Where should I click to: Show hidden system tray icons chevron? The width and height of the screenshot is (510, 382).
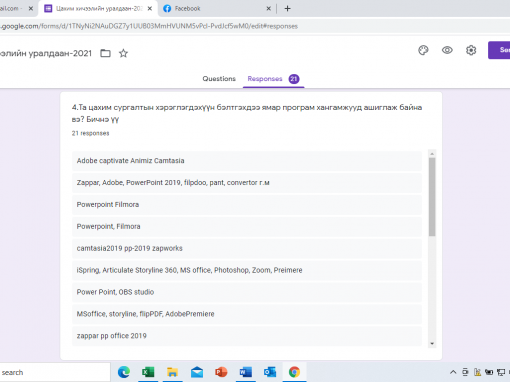(x=453, y=372)
